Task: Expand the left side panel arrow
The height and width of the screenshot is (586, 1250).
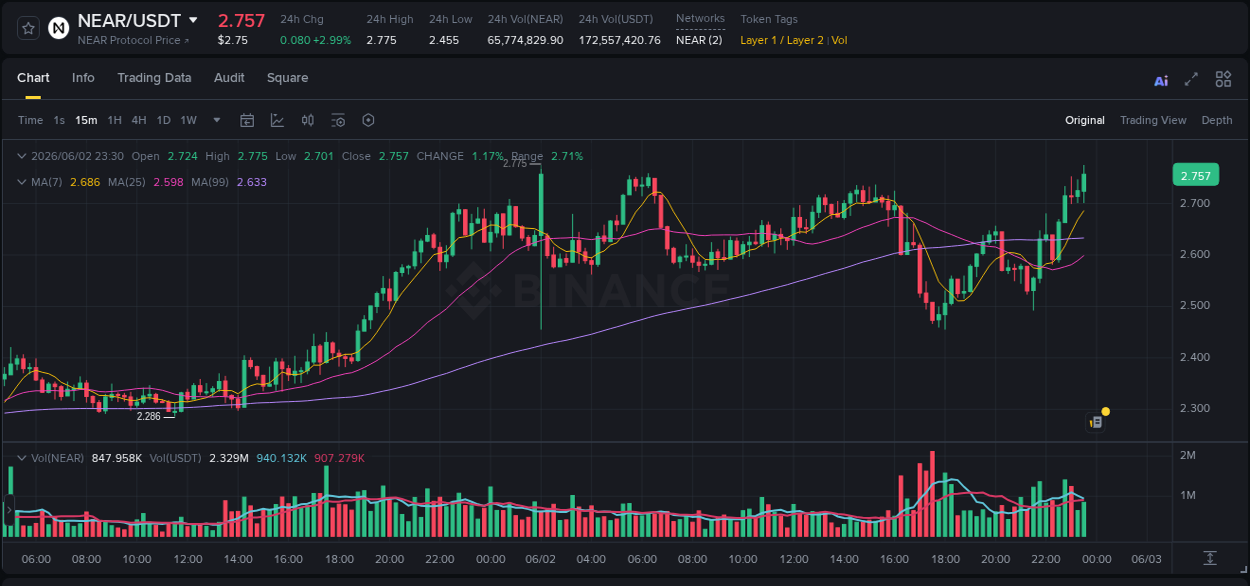Action: [x=8, y=511]
